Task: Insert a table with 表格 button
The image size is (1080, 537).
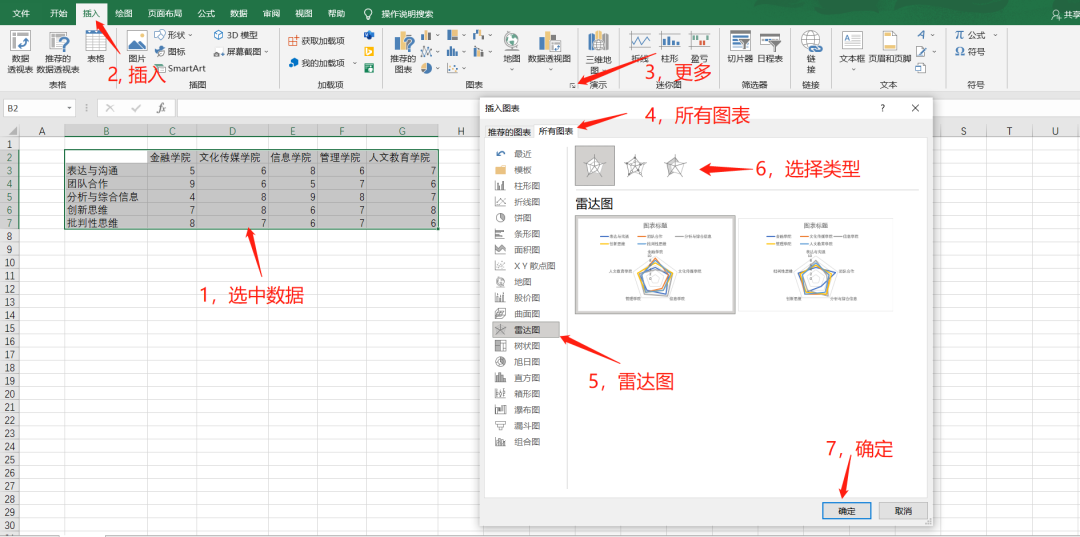Action: [x=96, y=47]
